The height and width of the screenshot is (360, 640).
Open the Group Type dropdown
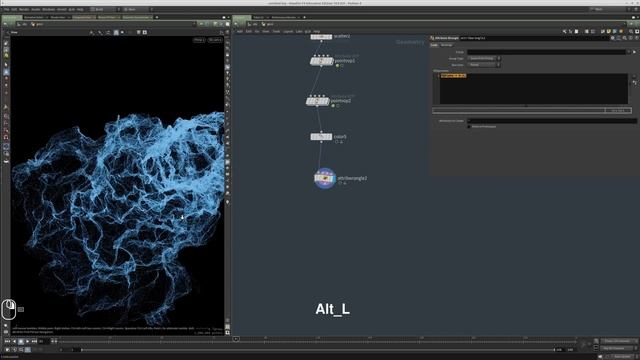pos(484,58)
